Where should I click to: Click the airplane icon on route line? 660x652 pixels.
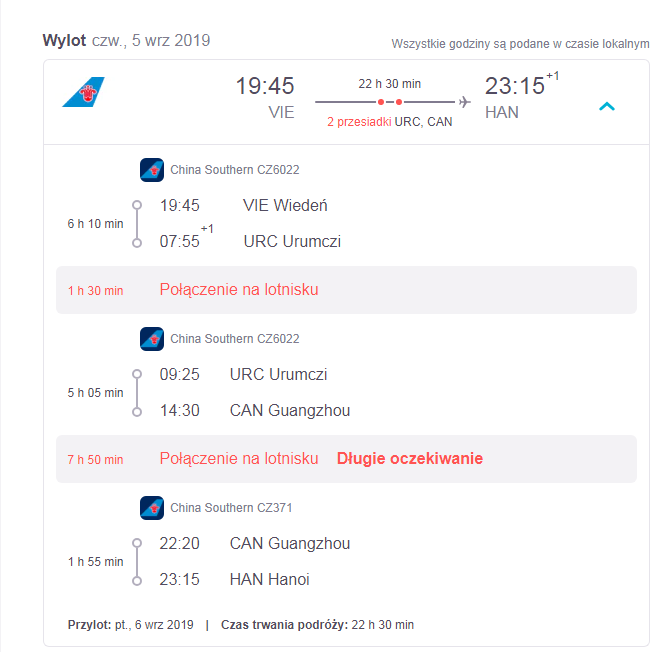(465, 102)
